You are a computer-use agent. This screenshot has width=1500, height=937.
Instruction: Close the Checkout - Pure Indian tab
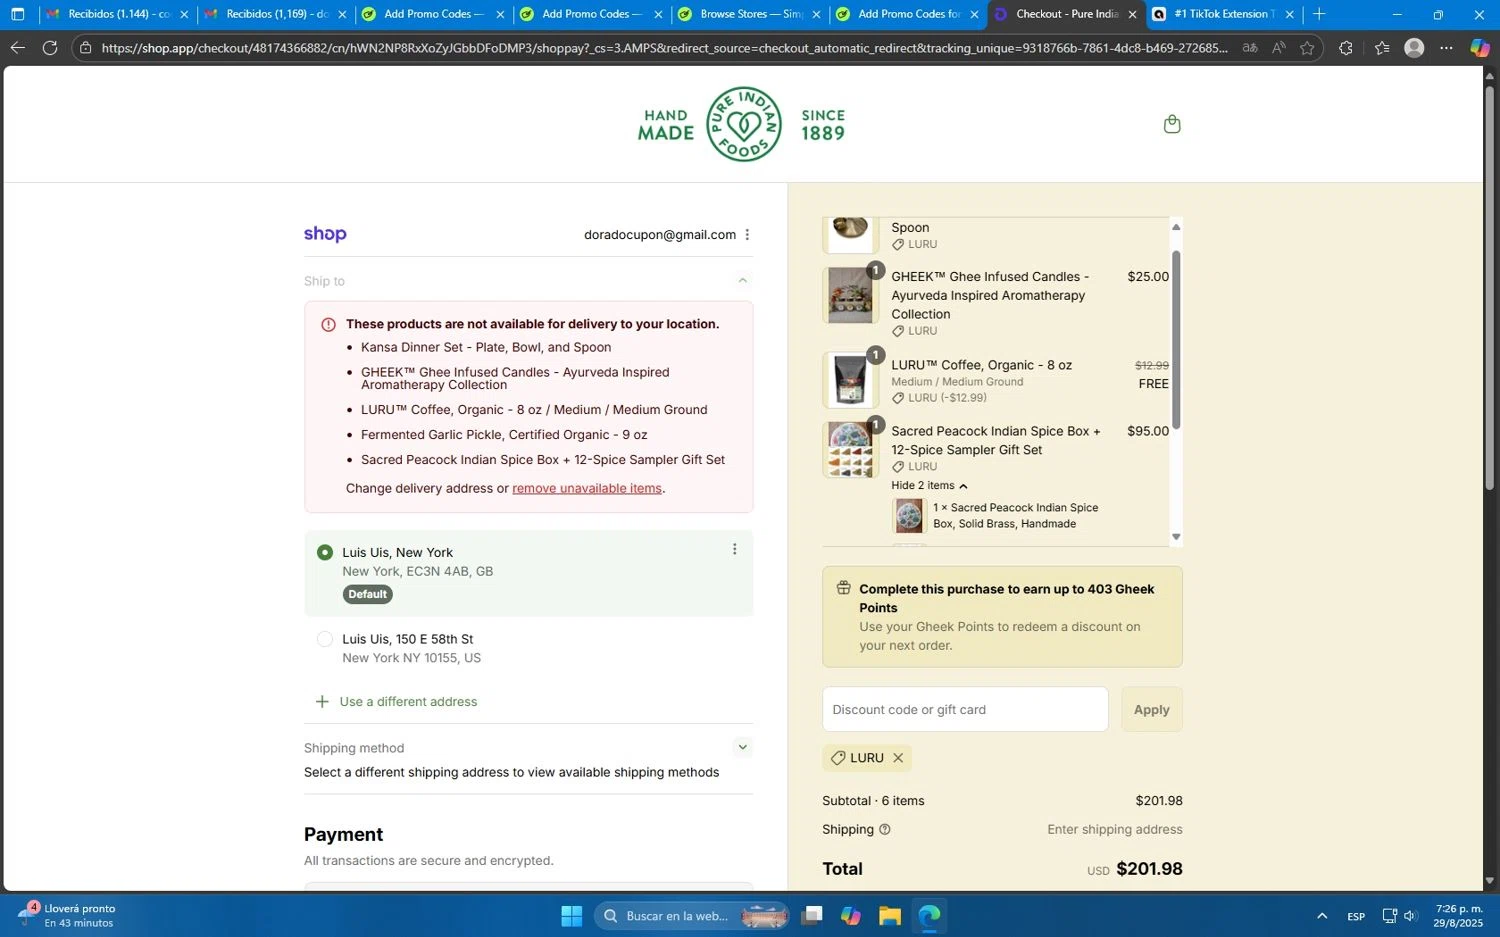tap(1132, 14)
